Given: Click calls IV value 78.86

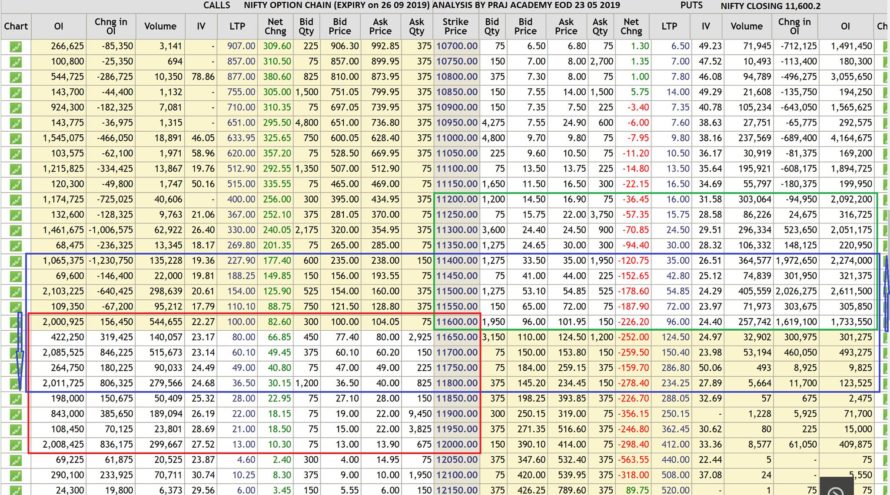Looking at the screenshot, I should tap(203, 77).
